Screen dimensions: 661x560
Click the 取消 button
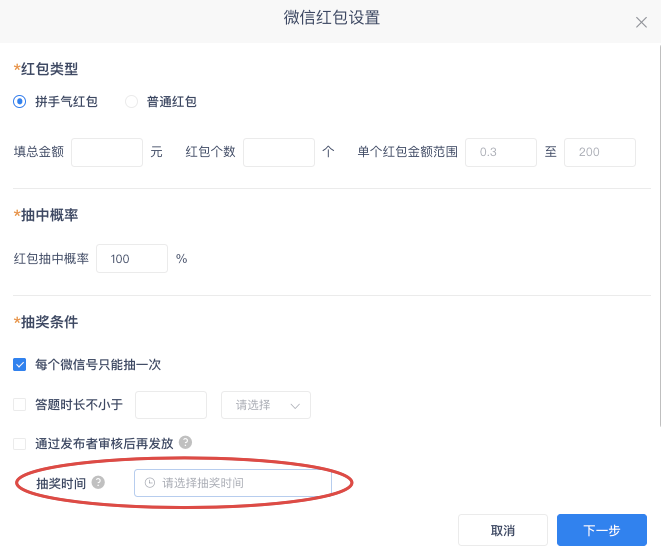click(x=503, y=530)
